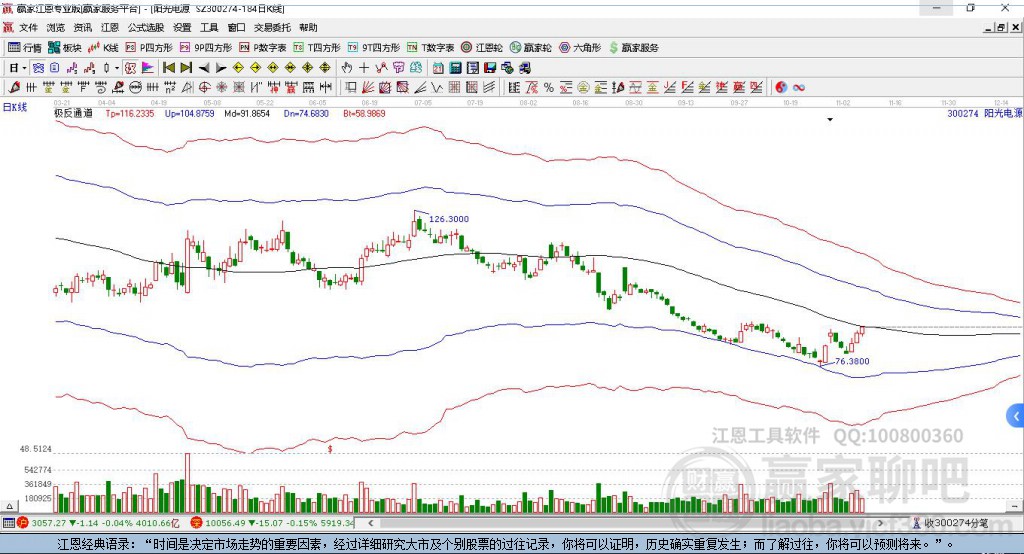The height and width of the screenshot is (554, 1024).
Task: Jump to first bar icon
Action: pos(168,68)
